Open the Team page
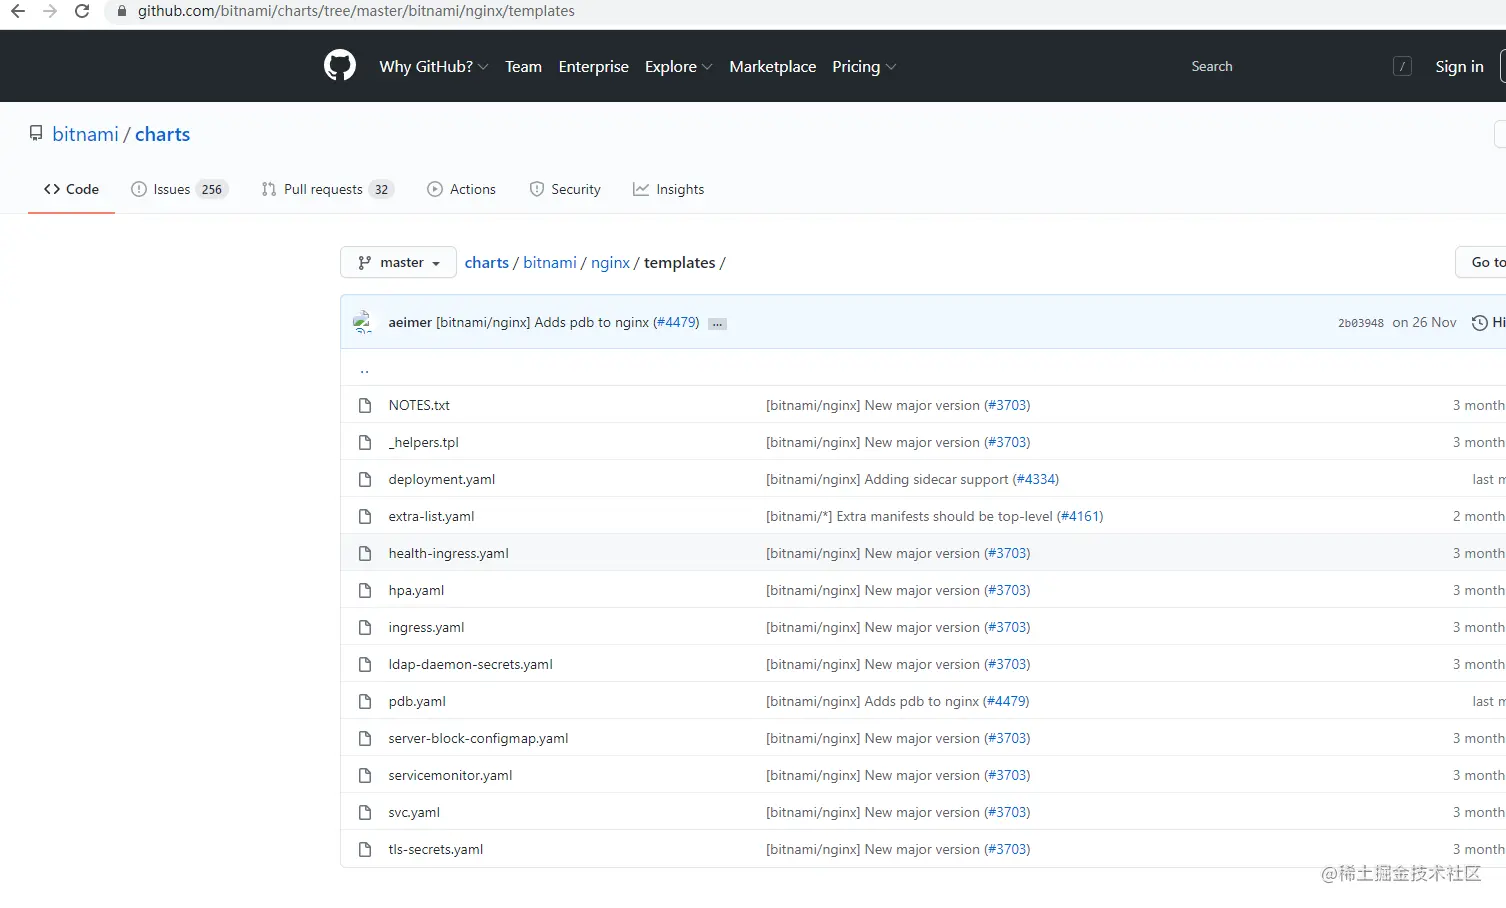The height and width of the screenshot is (908, 1506). [x=523, y=66]
